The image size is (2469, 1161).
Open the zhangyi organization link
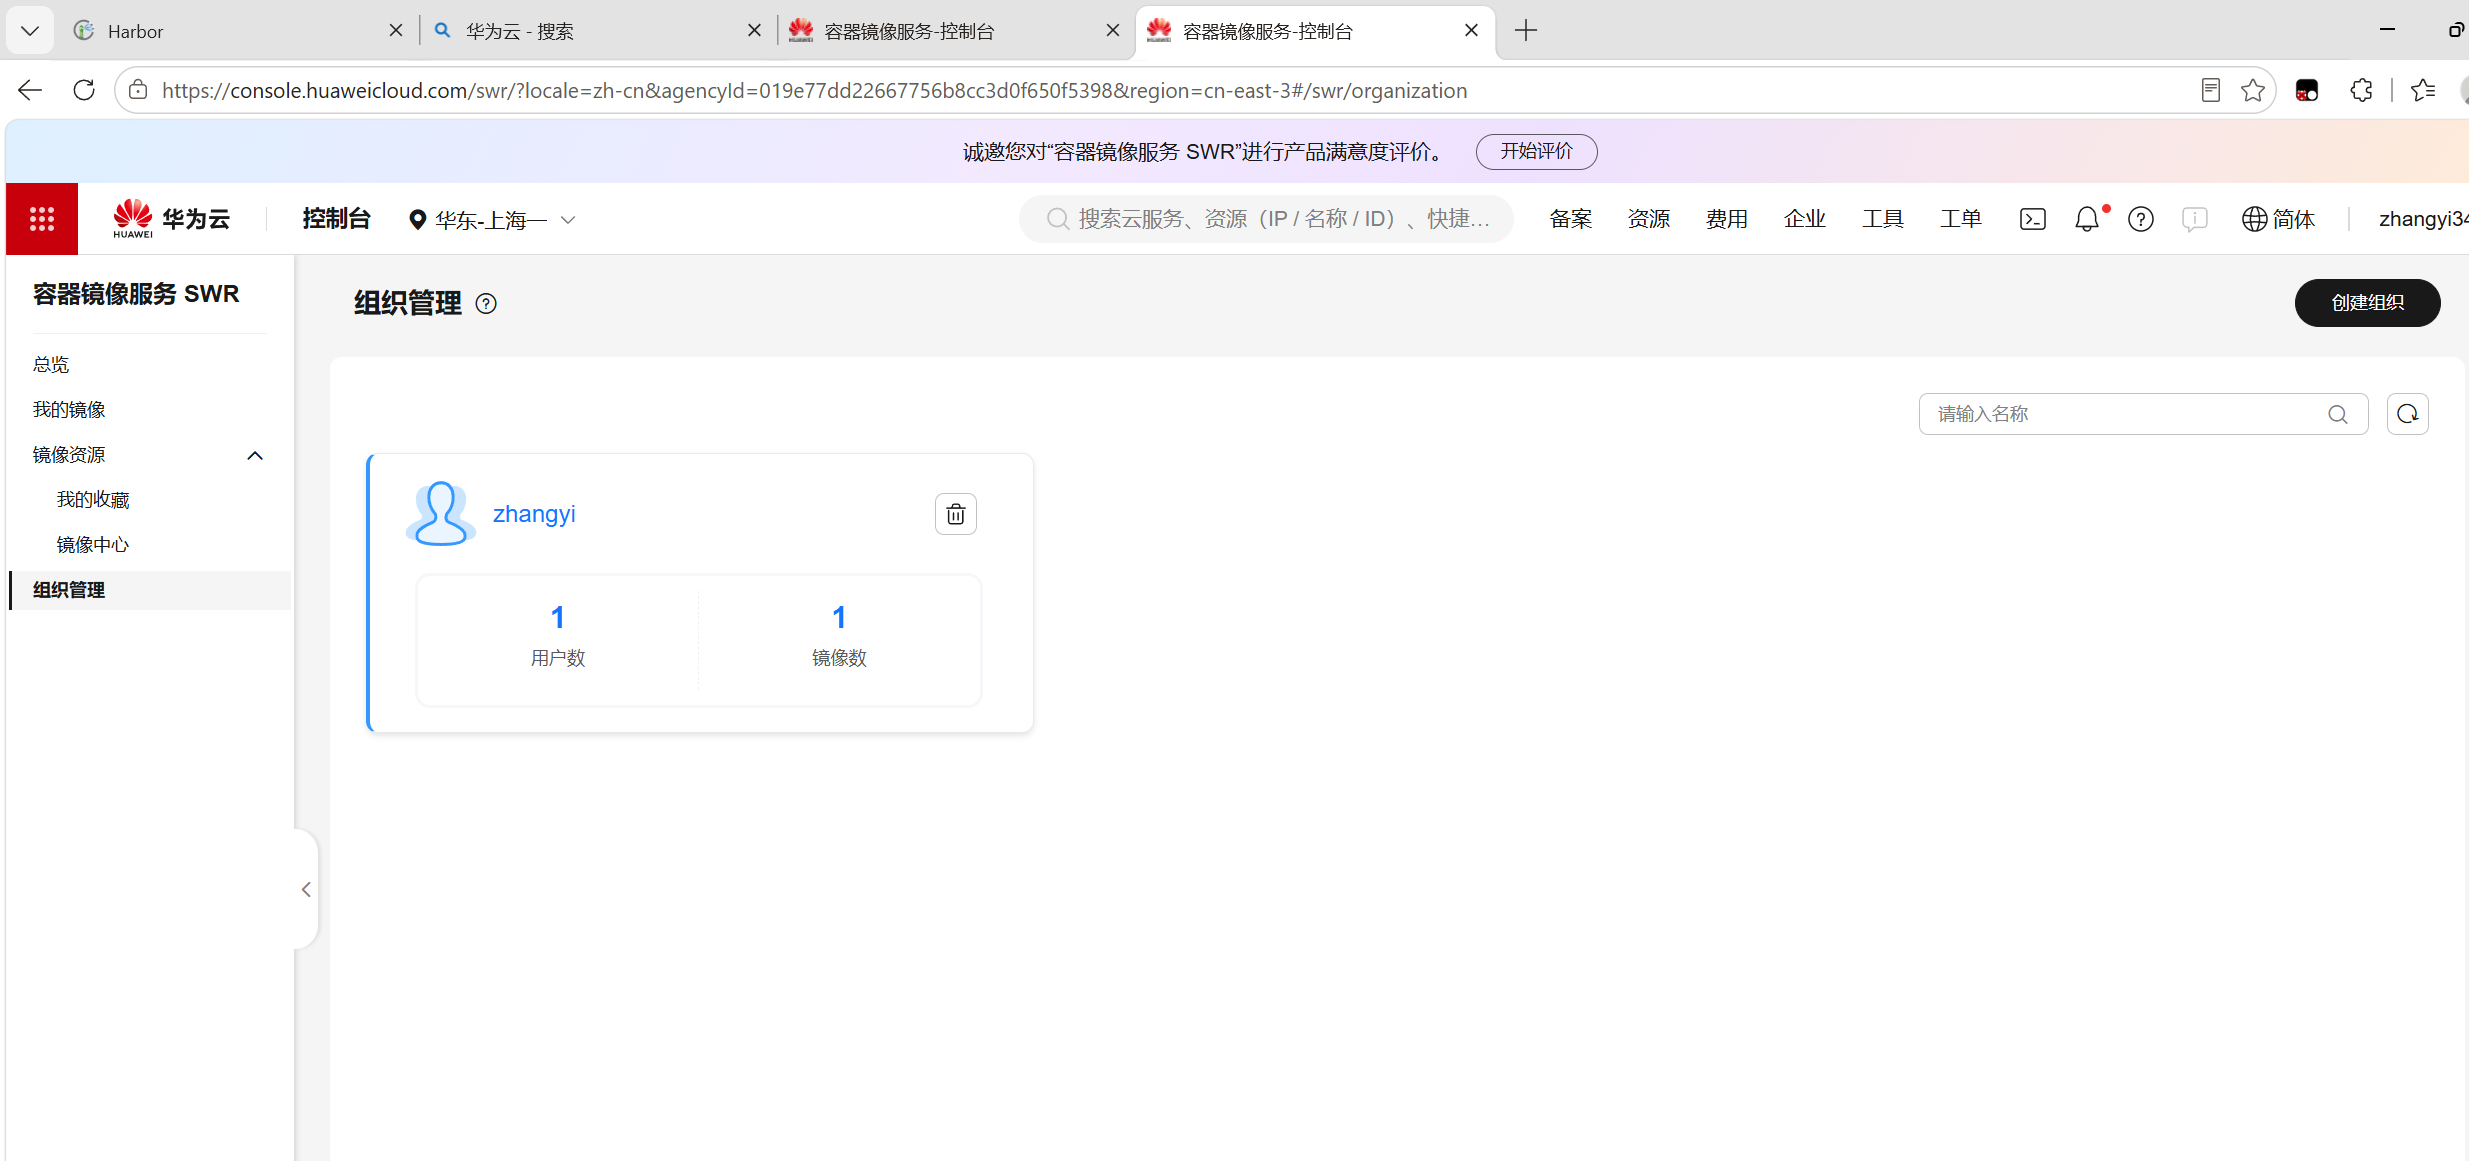534,514
